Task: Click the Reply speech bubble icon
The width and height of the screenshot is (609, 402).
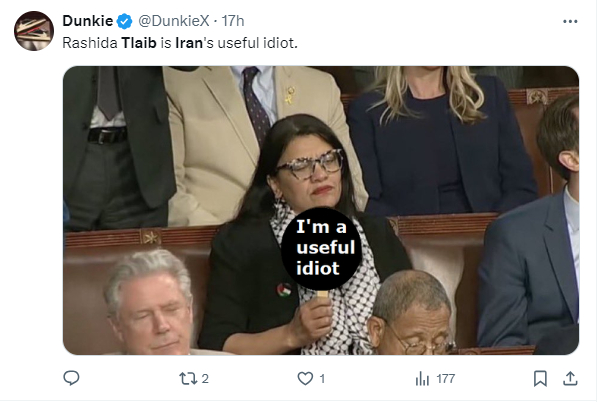Action: (x=71, y=379)
